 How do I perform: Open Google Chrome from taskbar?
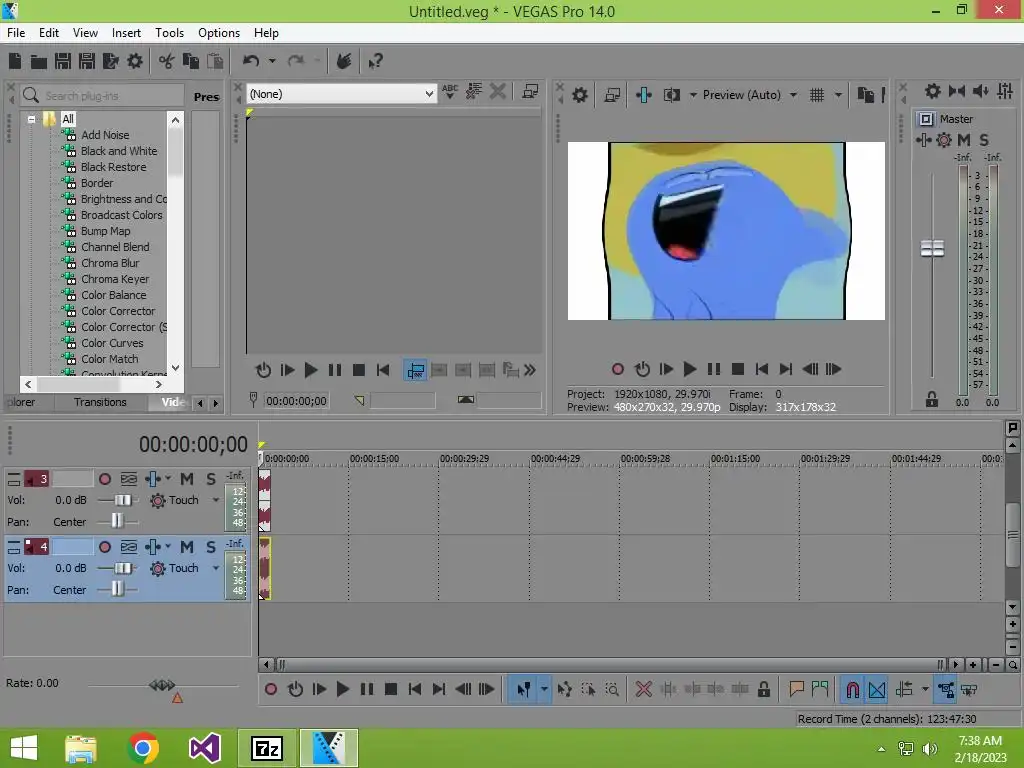point(142,748)
